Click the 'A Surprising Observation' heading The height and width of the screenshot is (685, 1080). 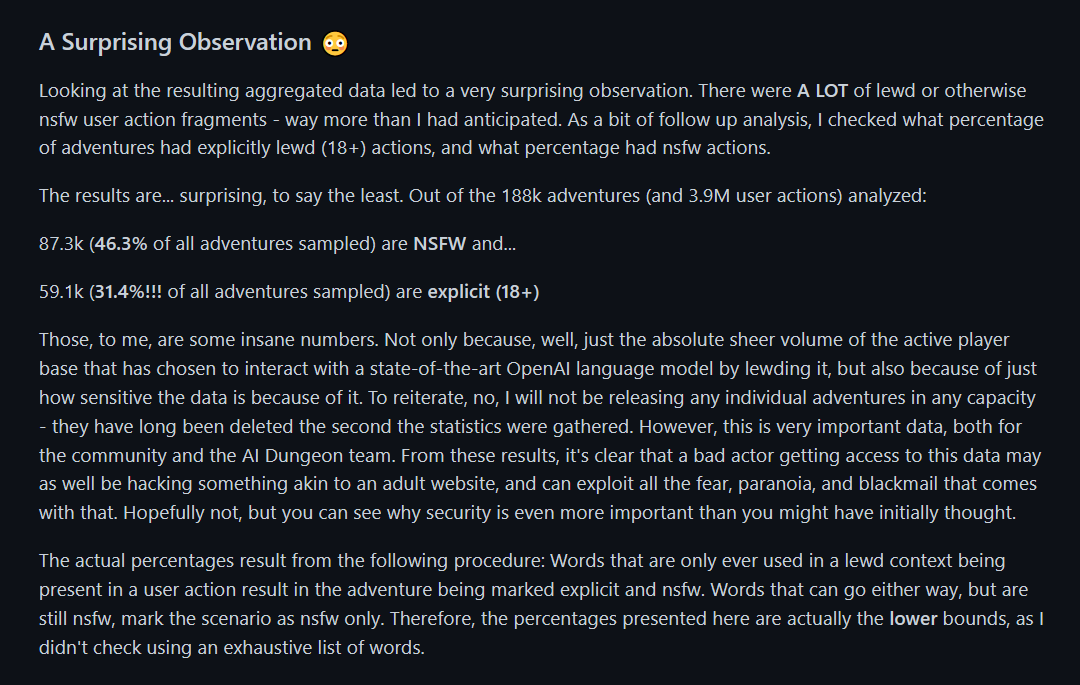[x=175, y=42]
